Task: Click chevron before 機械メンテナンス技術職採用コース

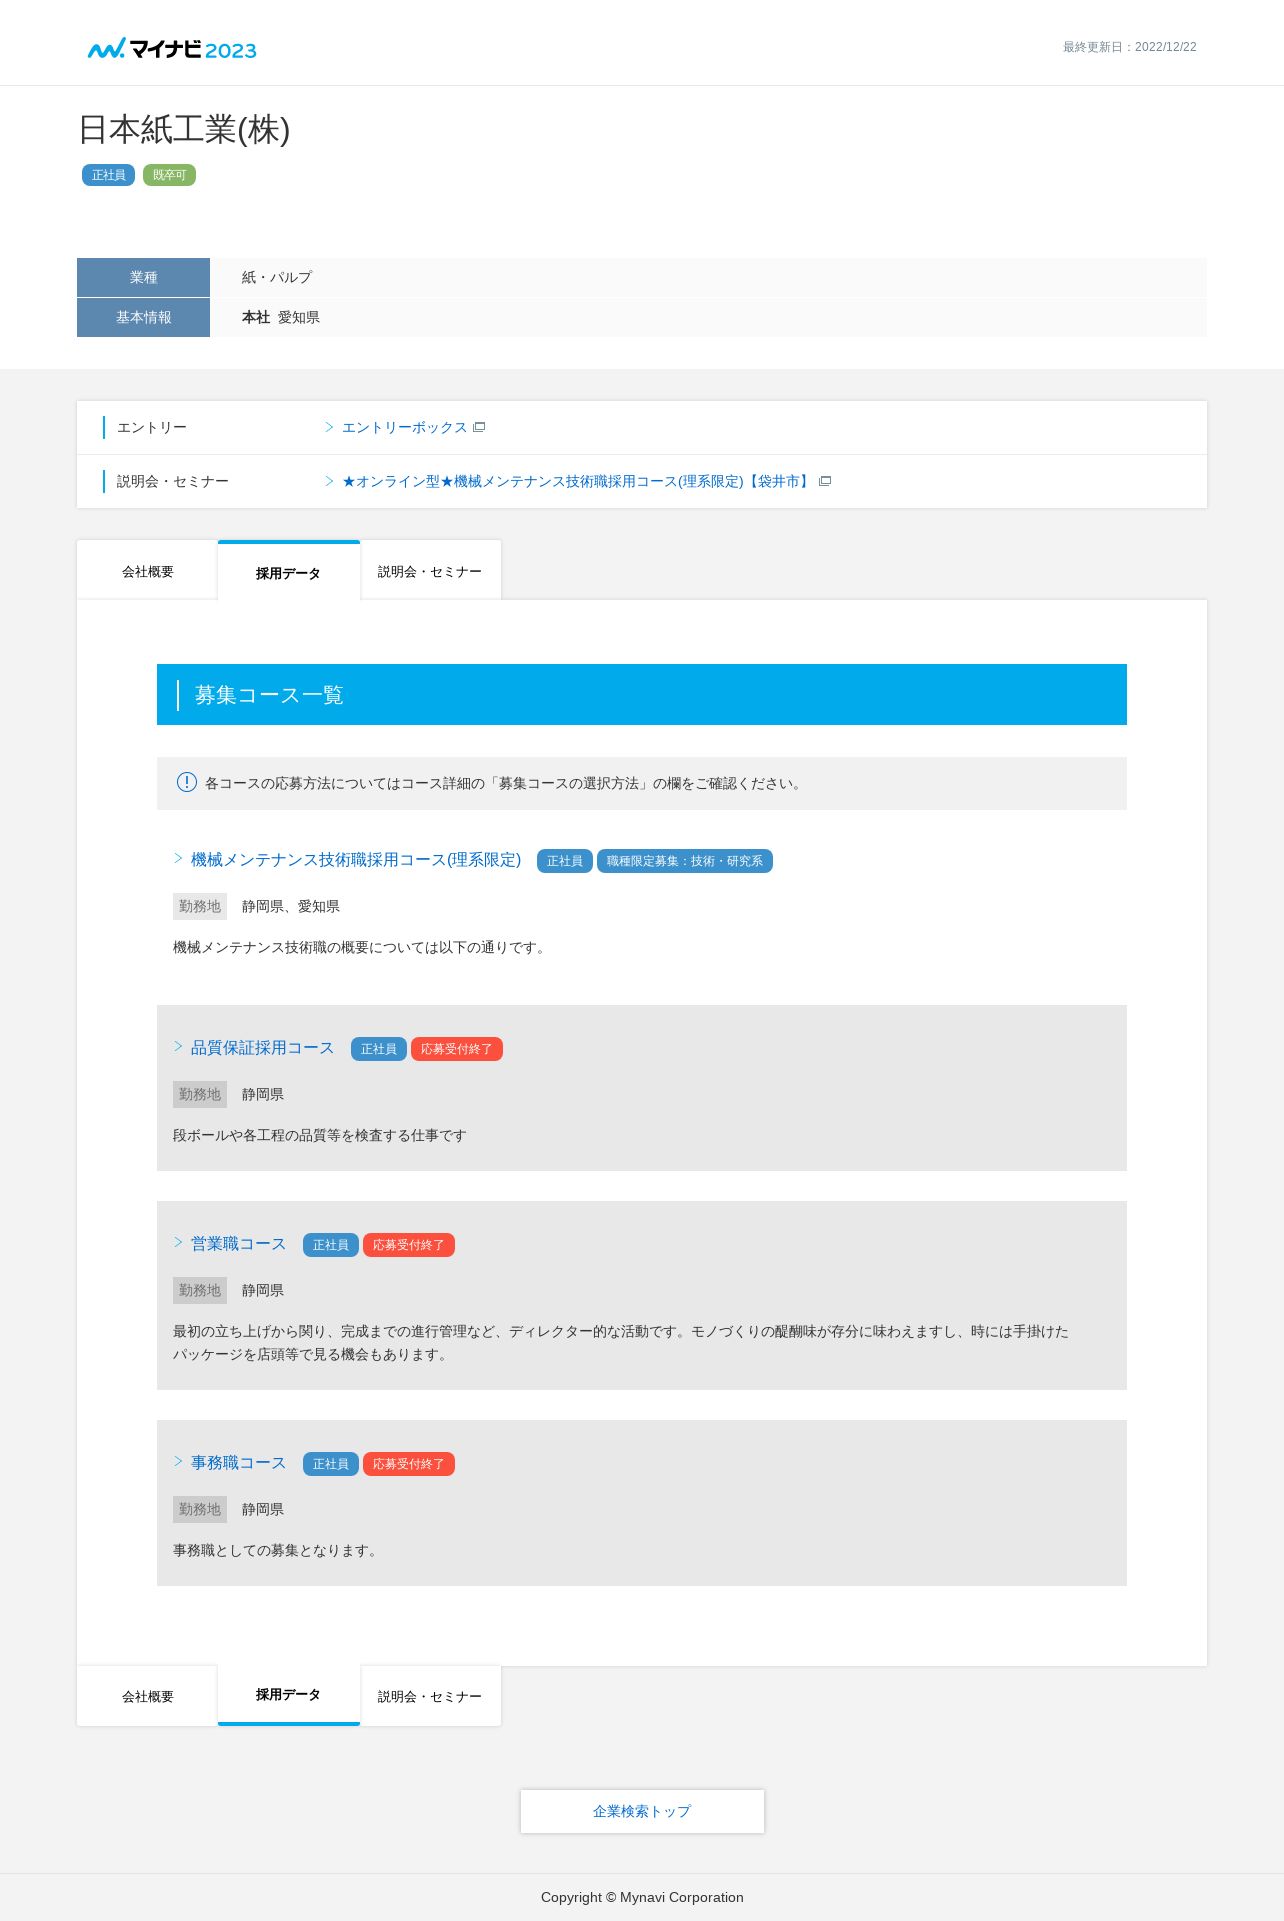Action: coord(178,858)
